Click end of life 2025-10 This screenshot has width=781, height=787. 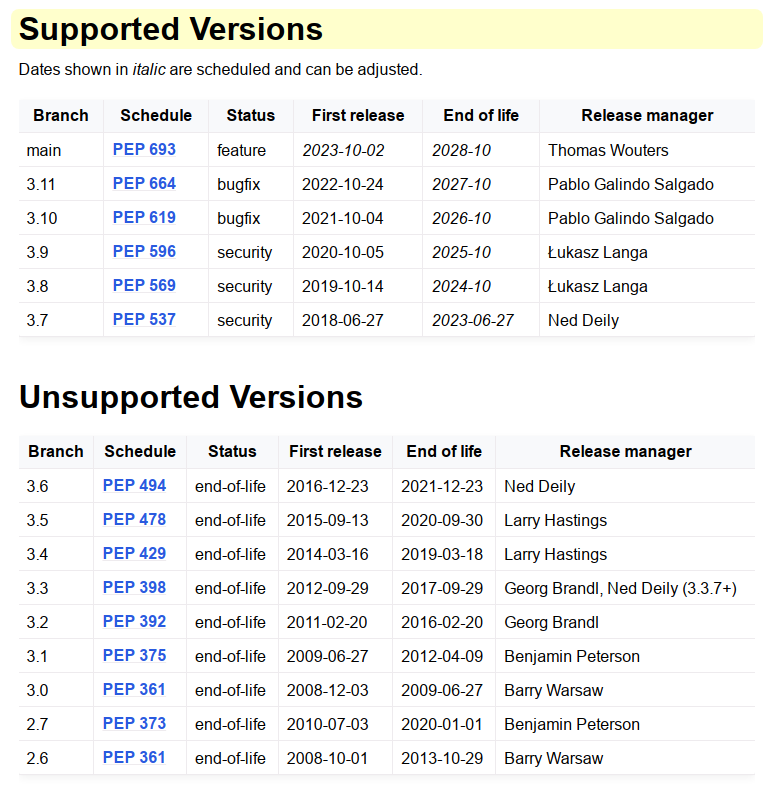tap(461, 252)
